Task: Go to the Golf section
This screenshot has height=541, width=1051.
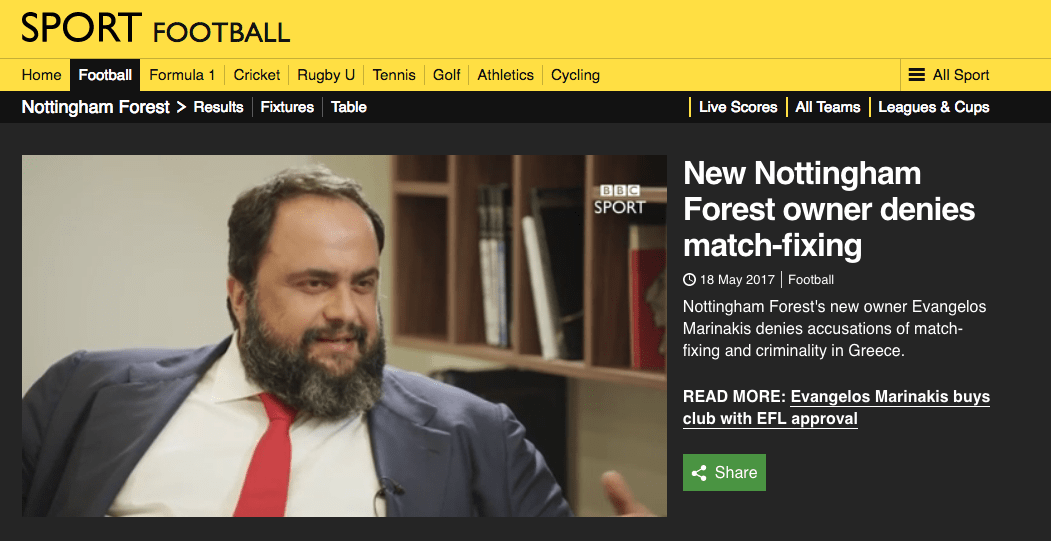Action: [x=446, y=75]
